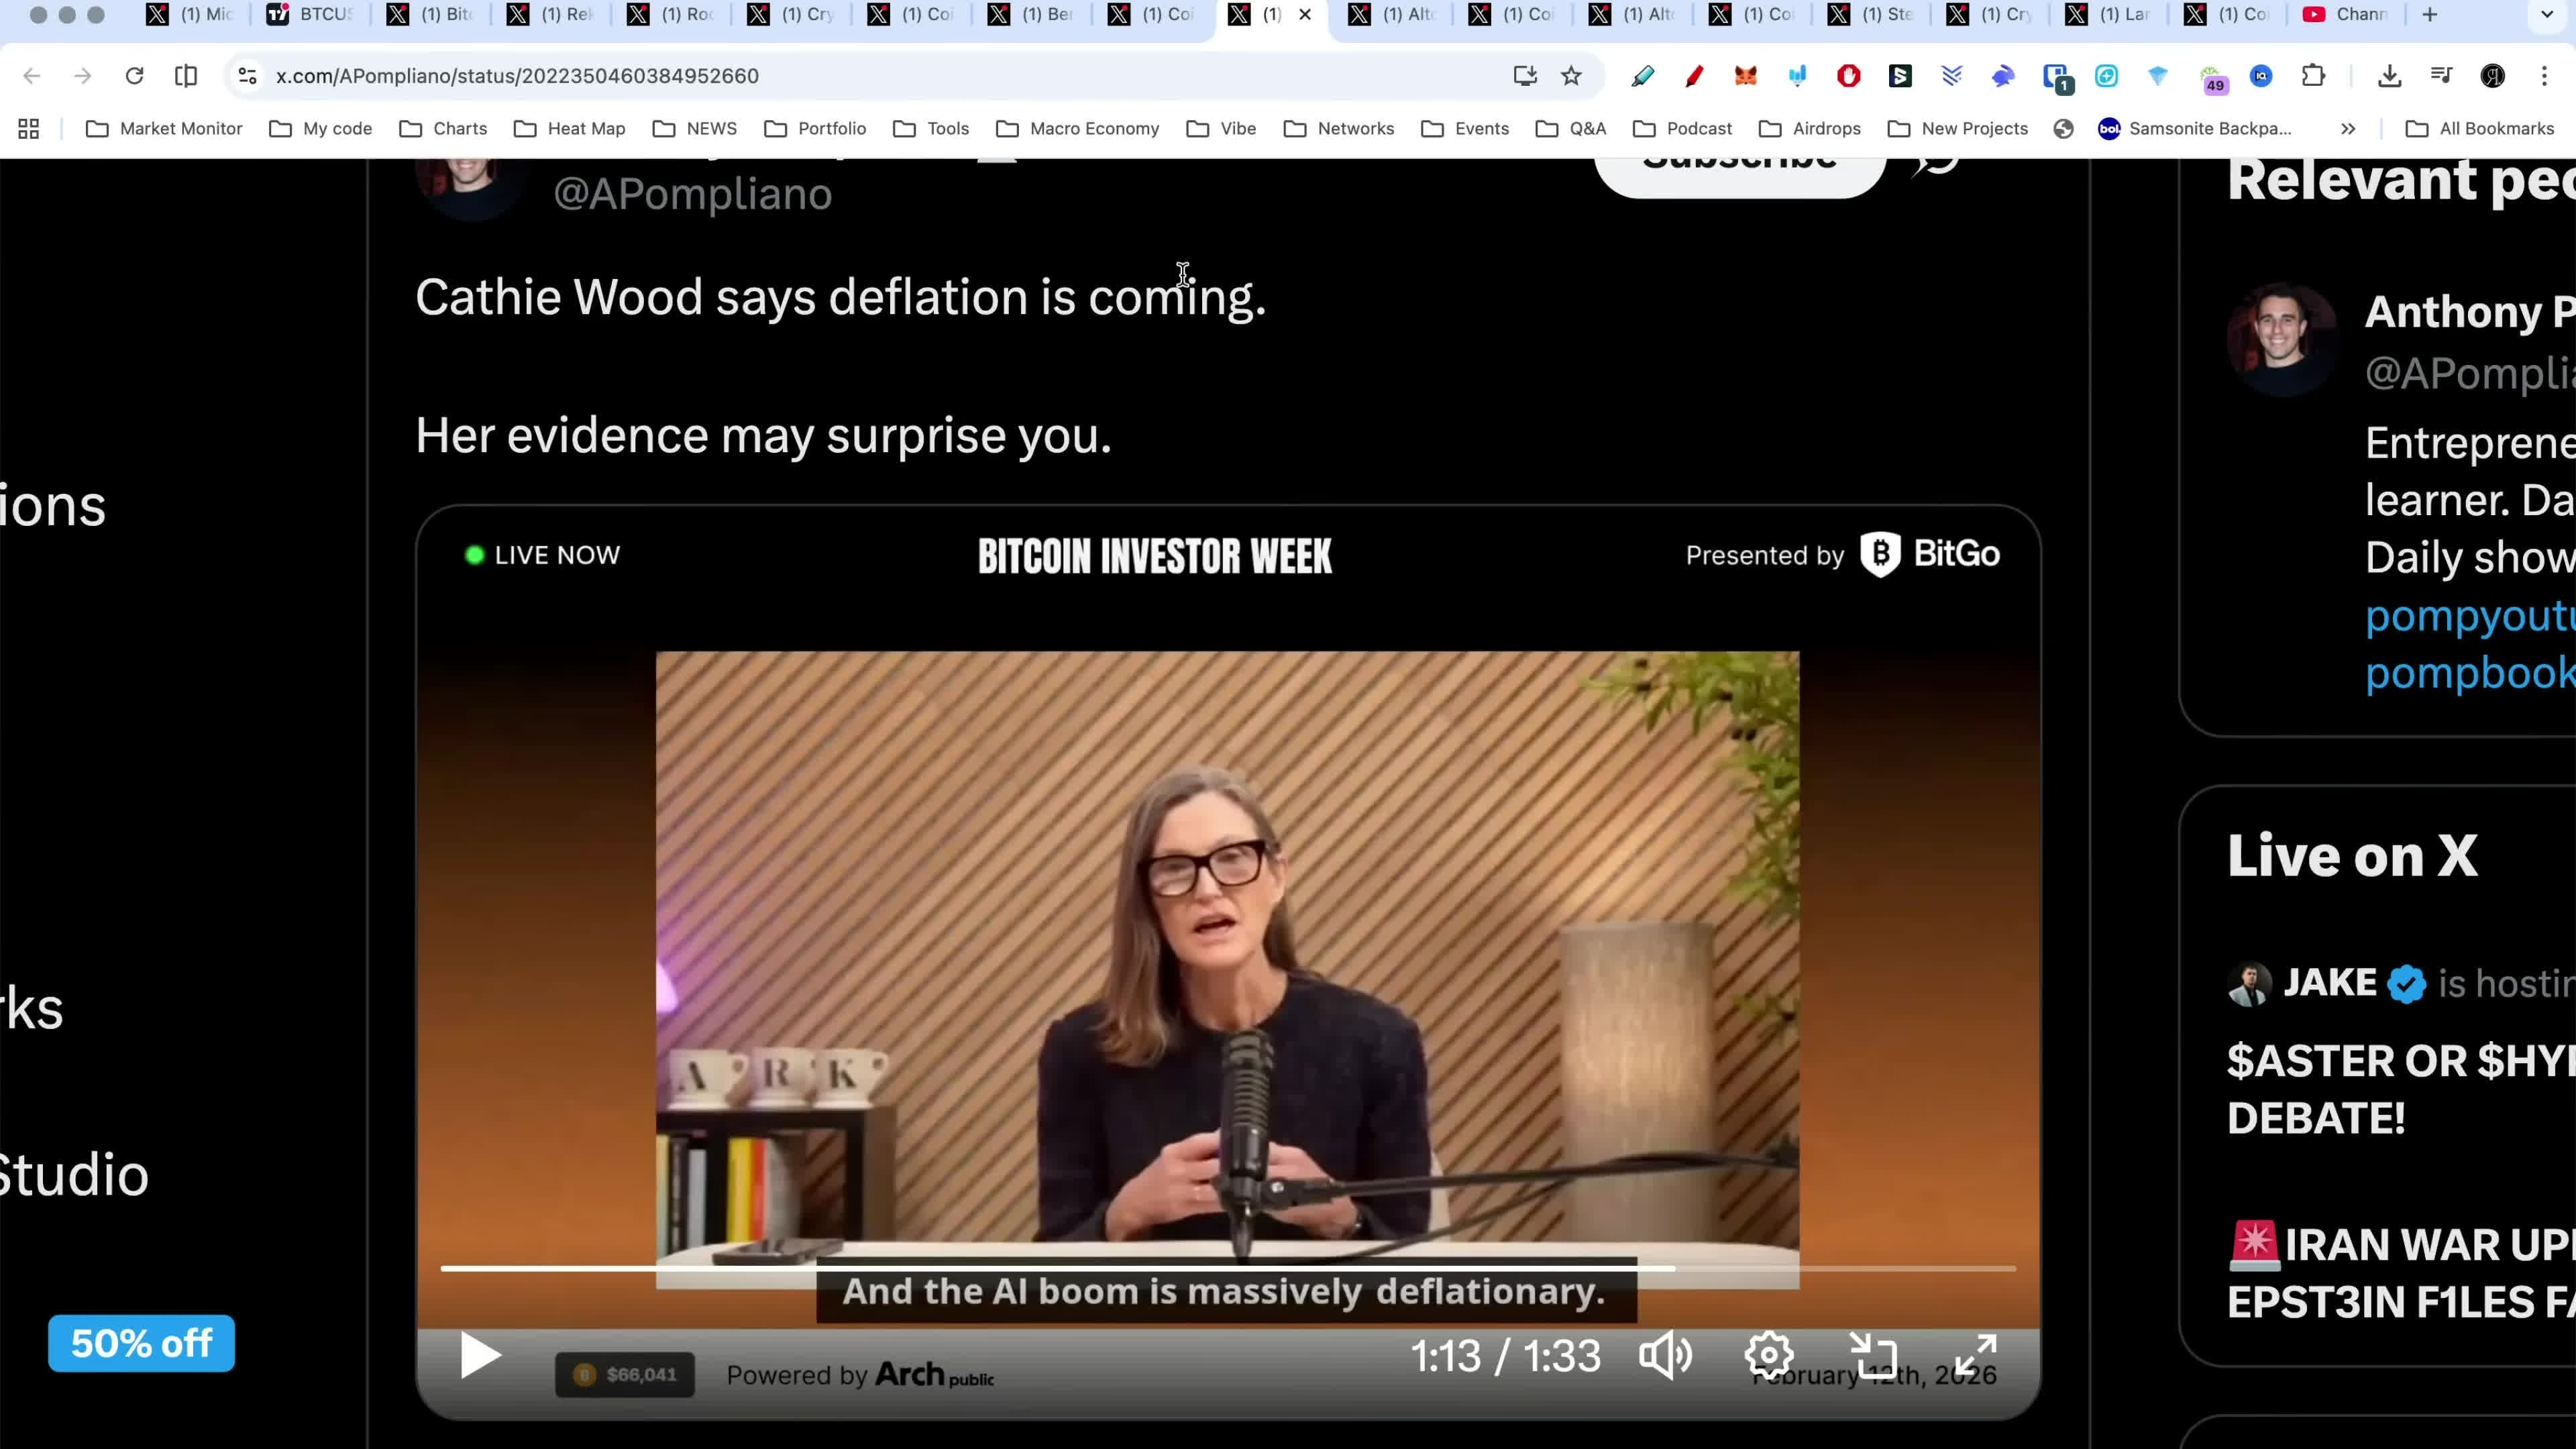Image resolution: width=2576 pixels, height=1449 pixels.
Task: Open the black S extension
Action: pos(1900,76)
